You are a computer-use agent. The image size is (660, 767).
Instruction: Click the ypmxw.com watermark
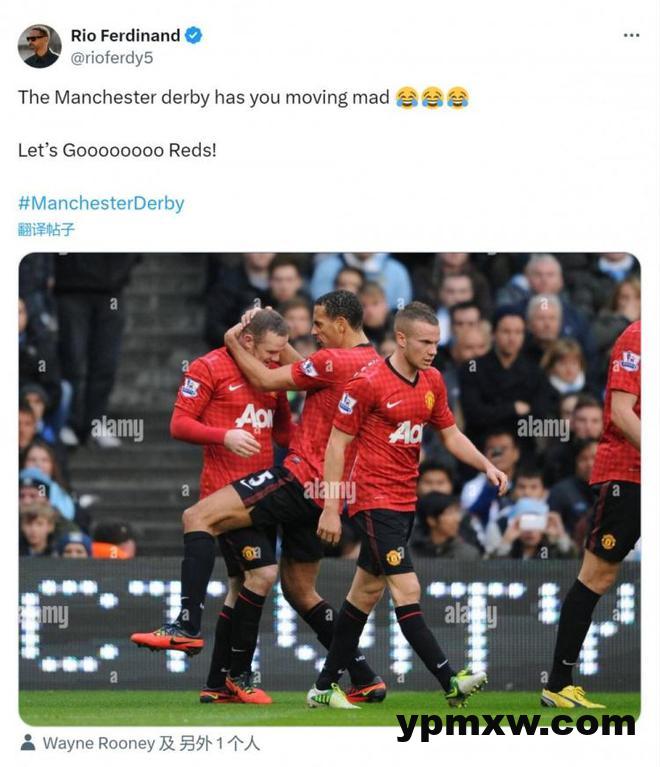(x=516, y=724)
